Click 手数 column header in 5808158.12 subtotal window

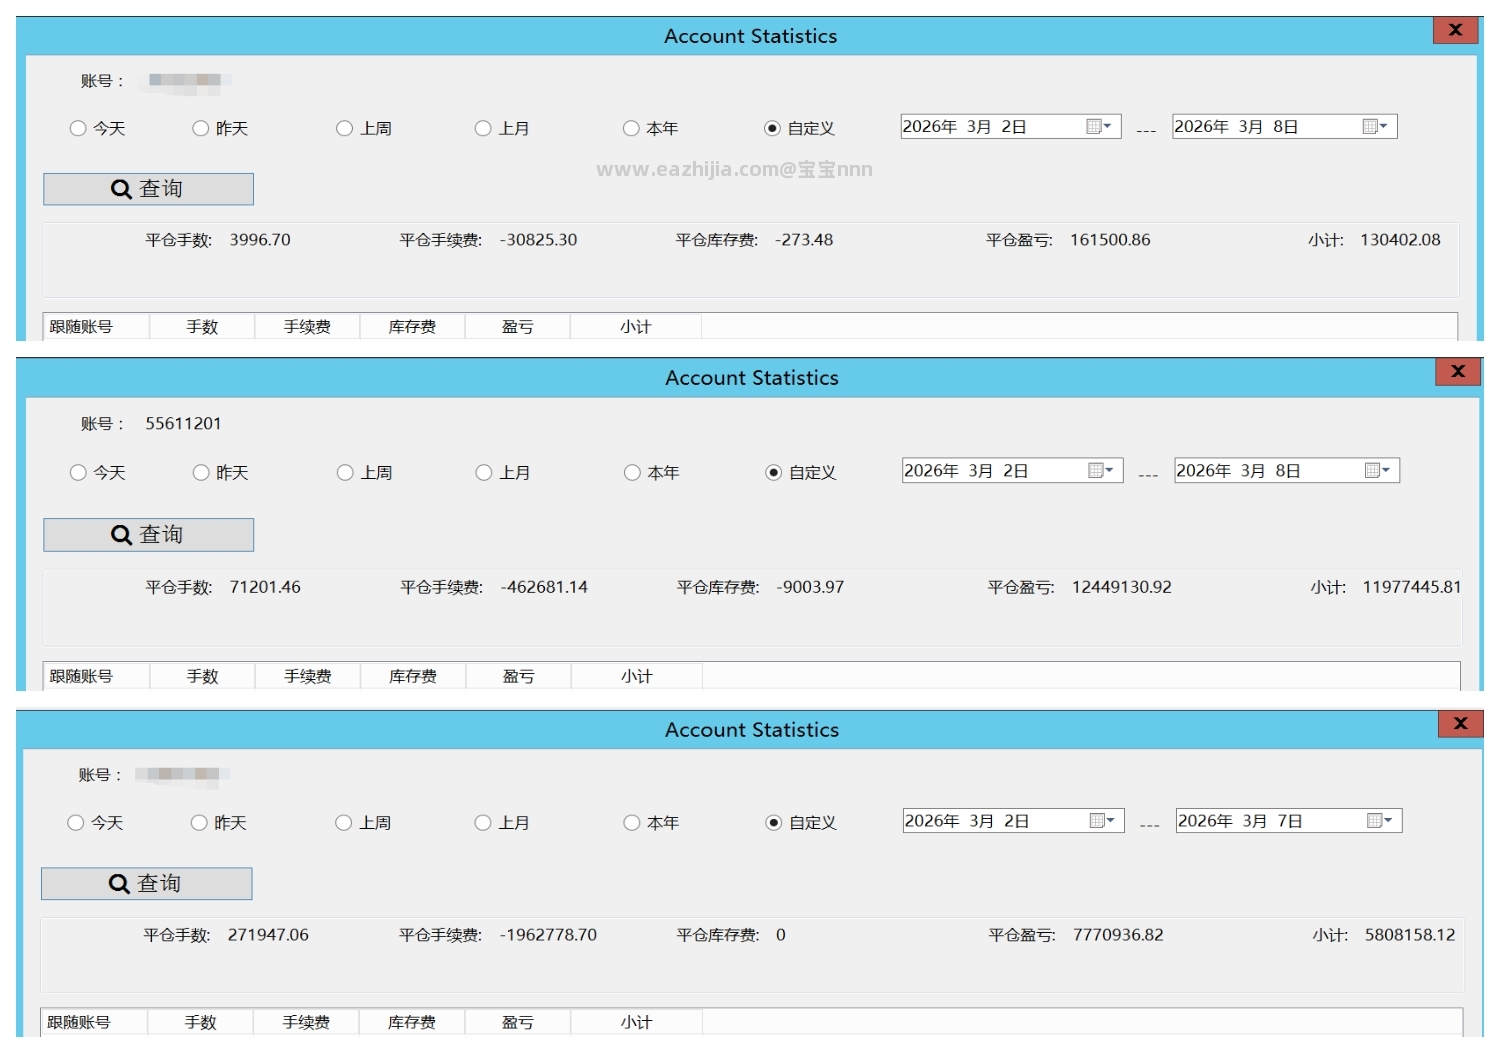click(200, 1022)
